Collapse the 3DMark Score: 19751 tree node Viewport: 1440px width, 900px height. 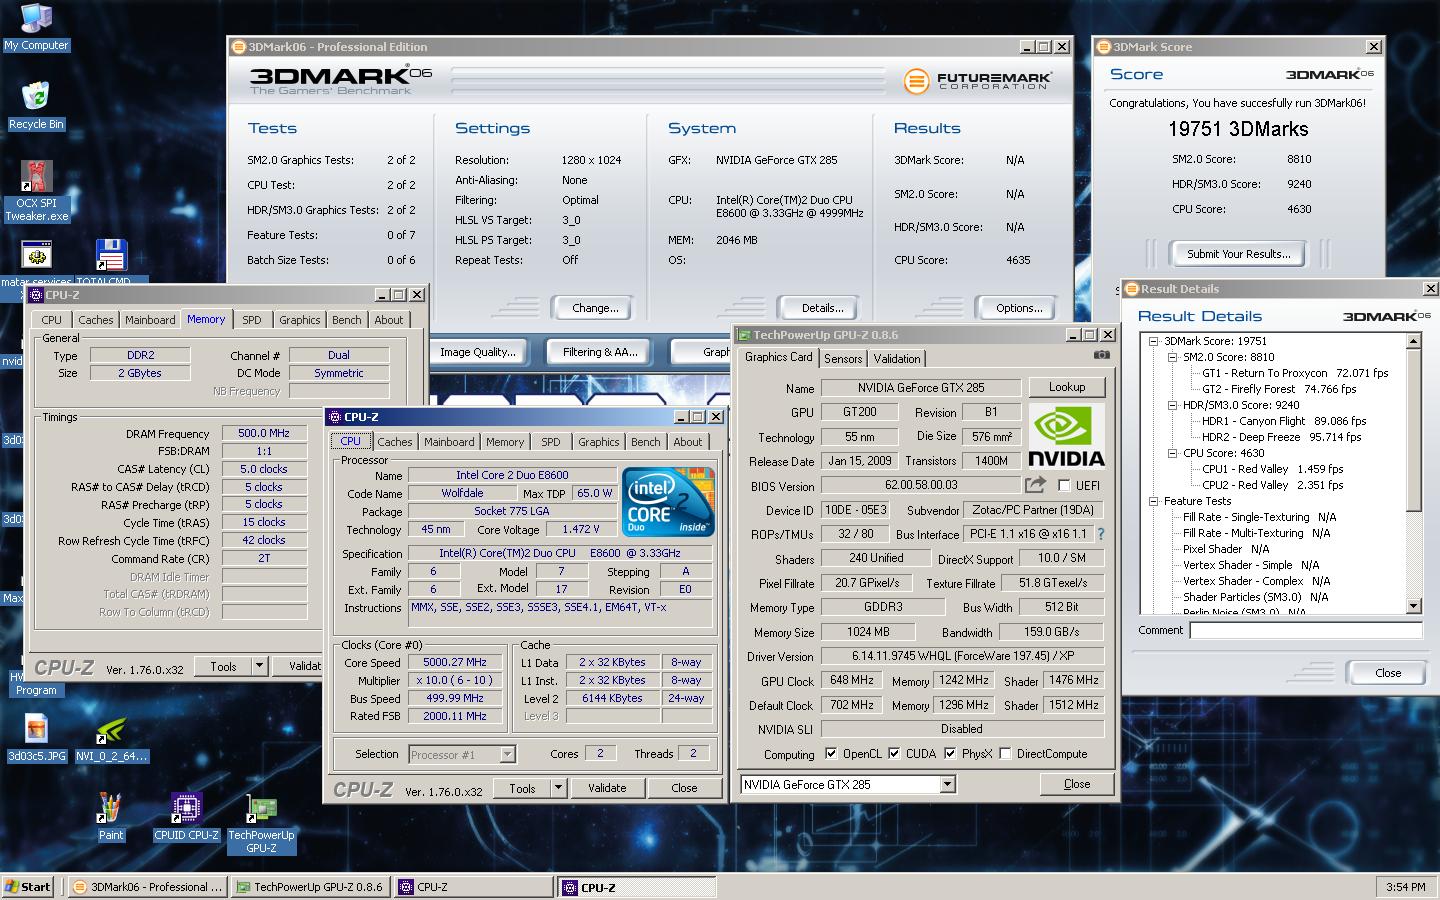pyautogui.click(x=1153, y=341)
